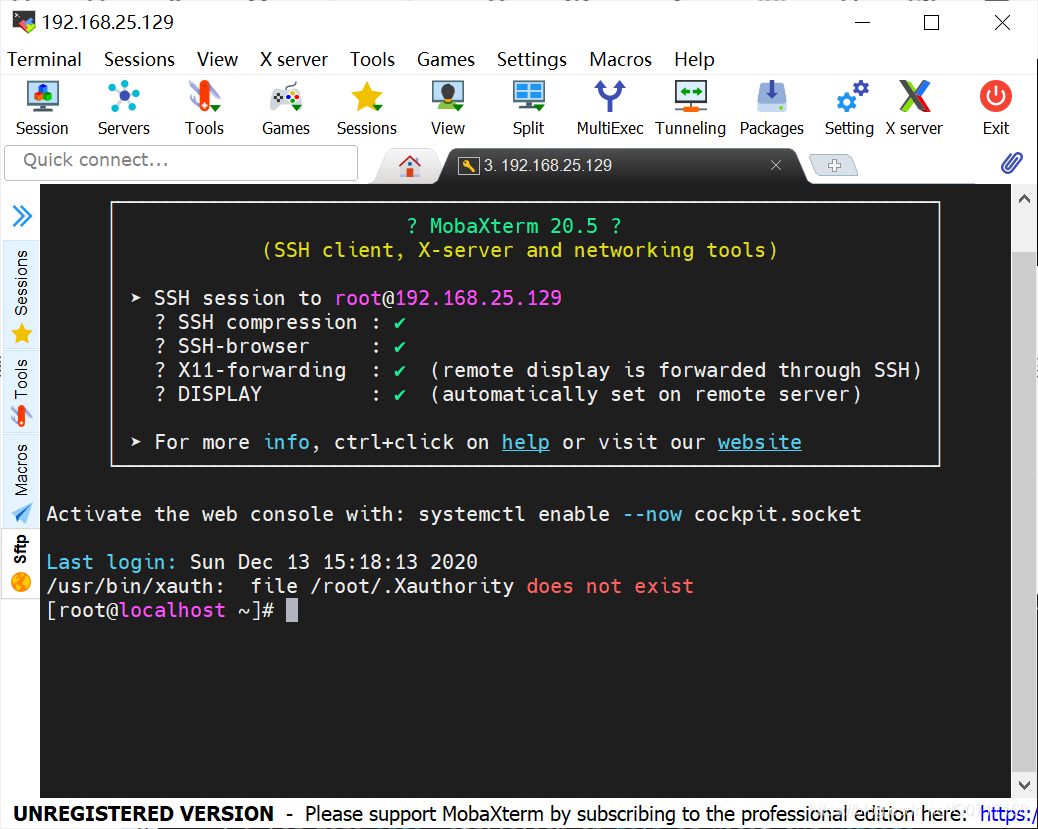
Task: Click the terminal prompt cursor block
Action: coord(292,610)
